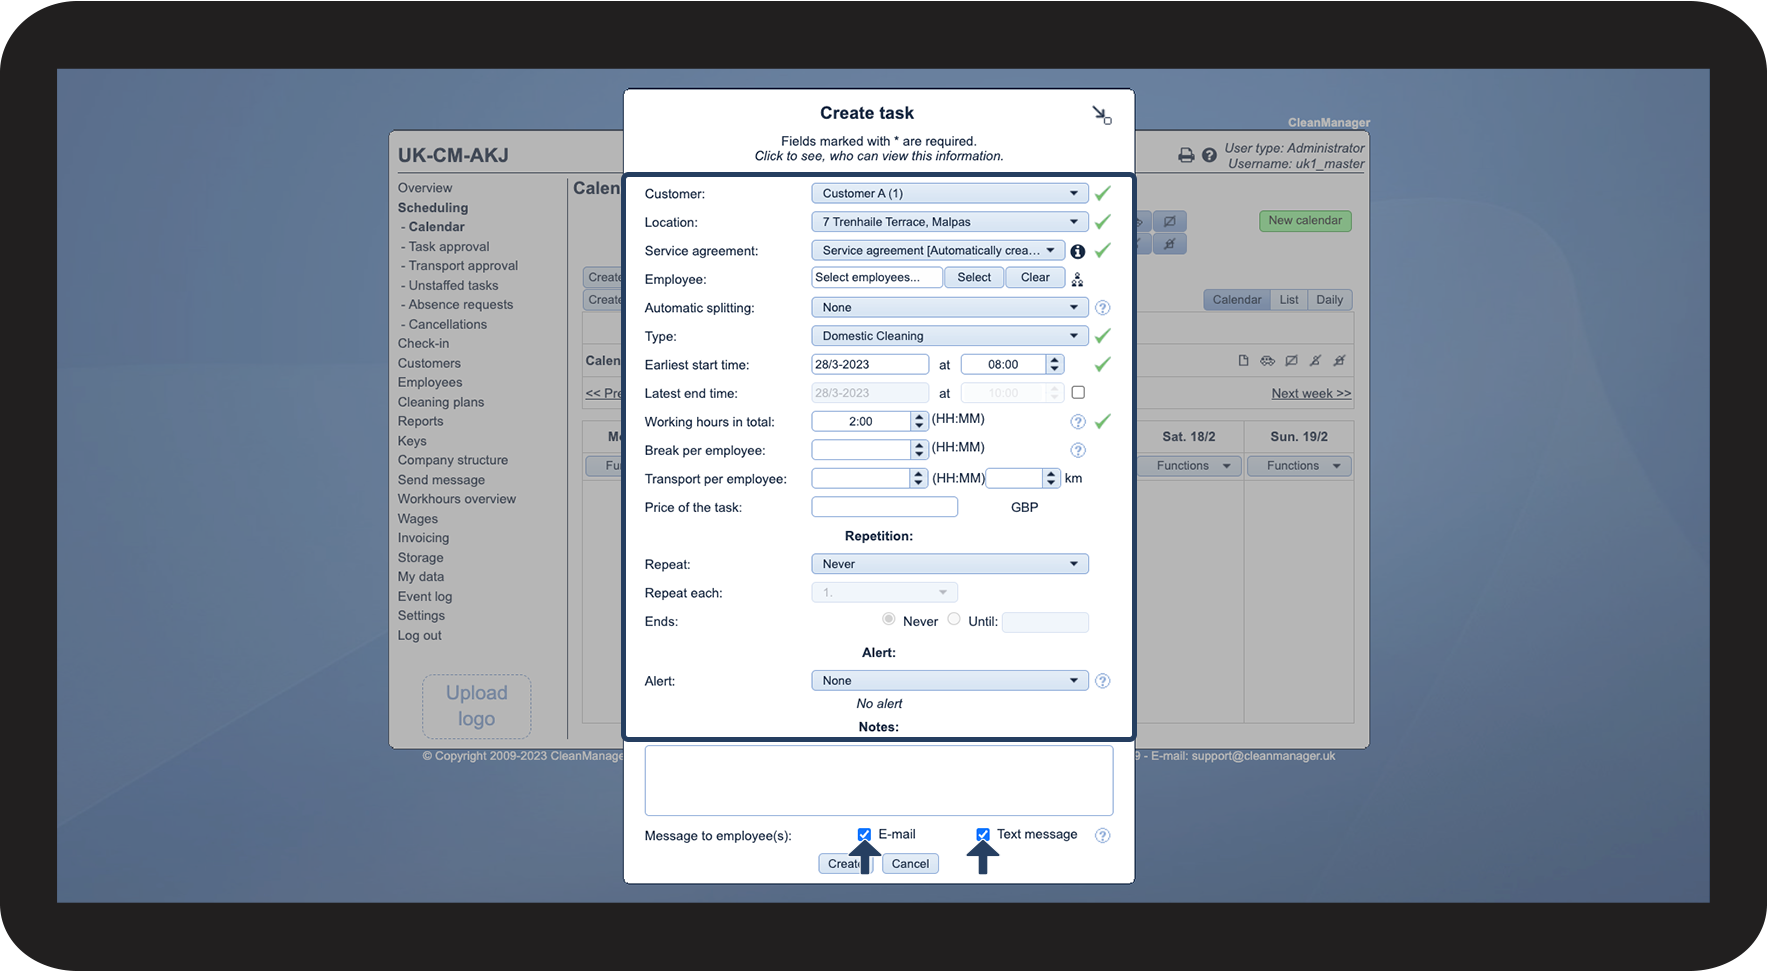Screen dimensions: 1767x971
Task: Click the Price of the task field
Action: point(884,507)
